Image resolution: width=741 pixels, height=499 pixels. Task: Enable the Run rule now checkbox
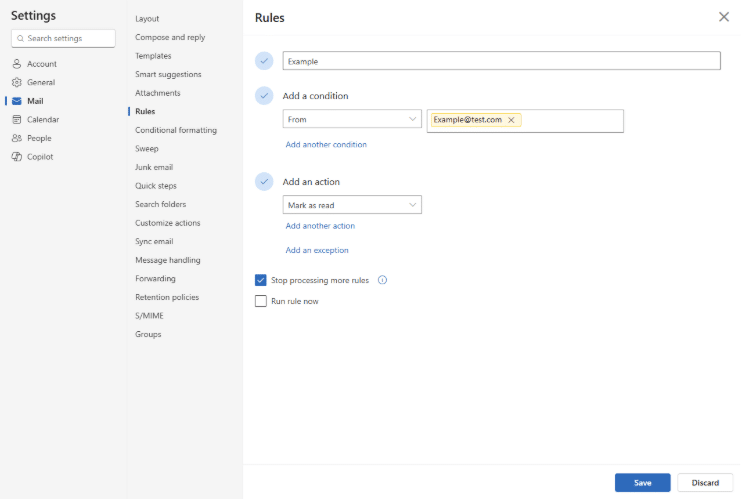(x=261, y=301)
